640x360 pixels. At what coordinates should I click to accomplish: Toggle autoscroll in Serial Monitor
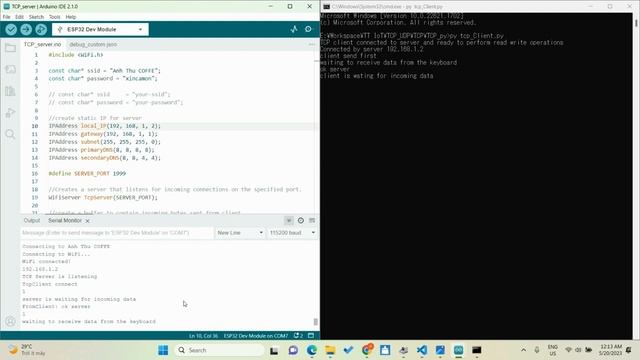coord(289,220)
